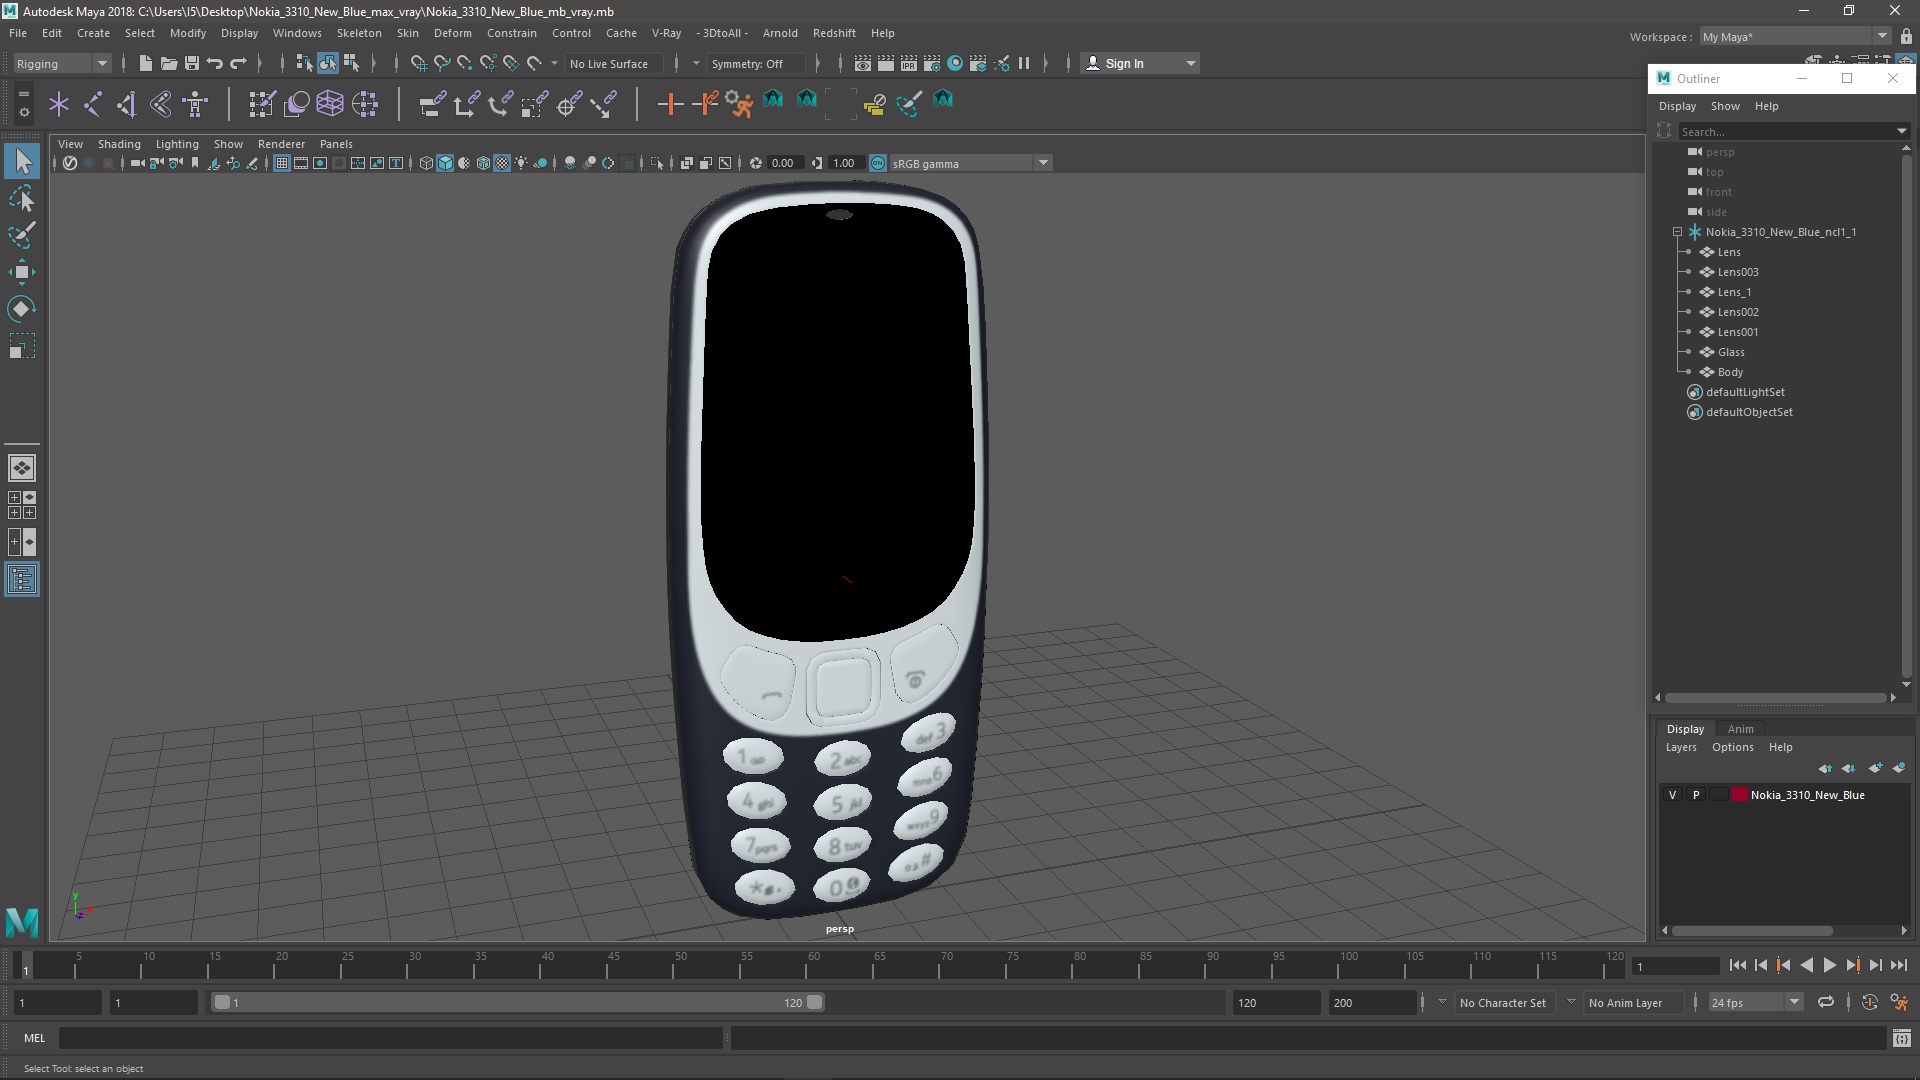Viewport: 1920px width, 1080px height.
Task: Click the IPR render icon
Action: click(x=909, y=63)
